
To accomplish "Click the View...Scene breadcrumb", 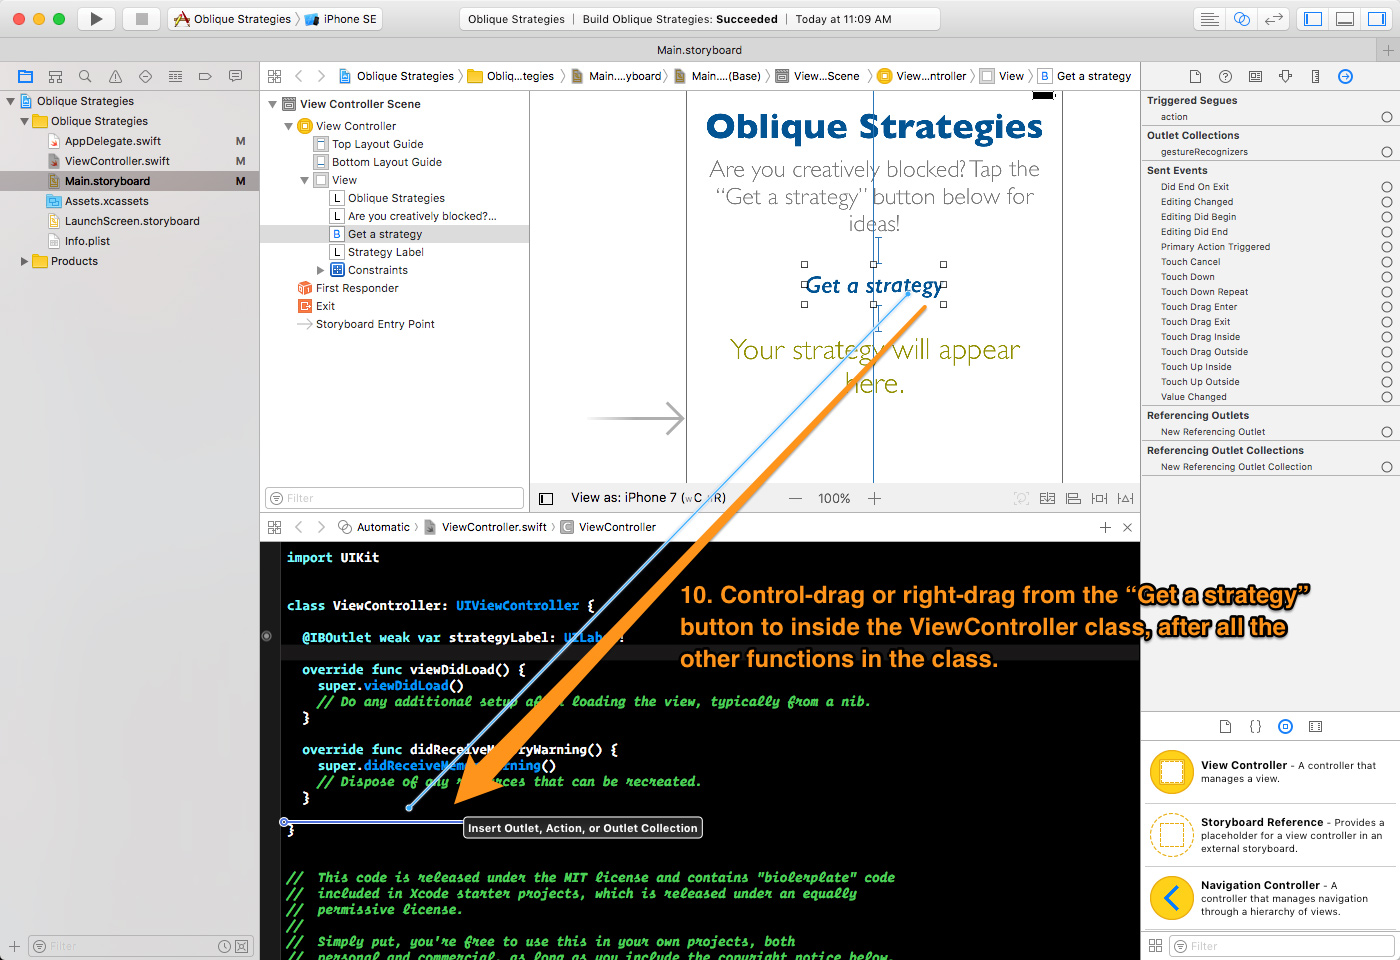I will click(818, 76).
